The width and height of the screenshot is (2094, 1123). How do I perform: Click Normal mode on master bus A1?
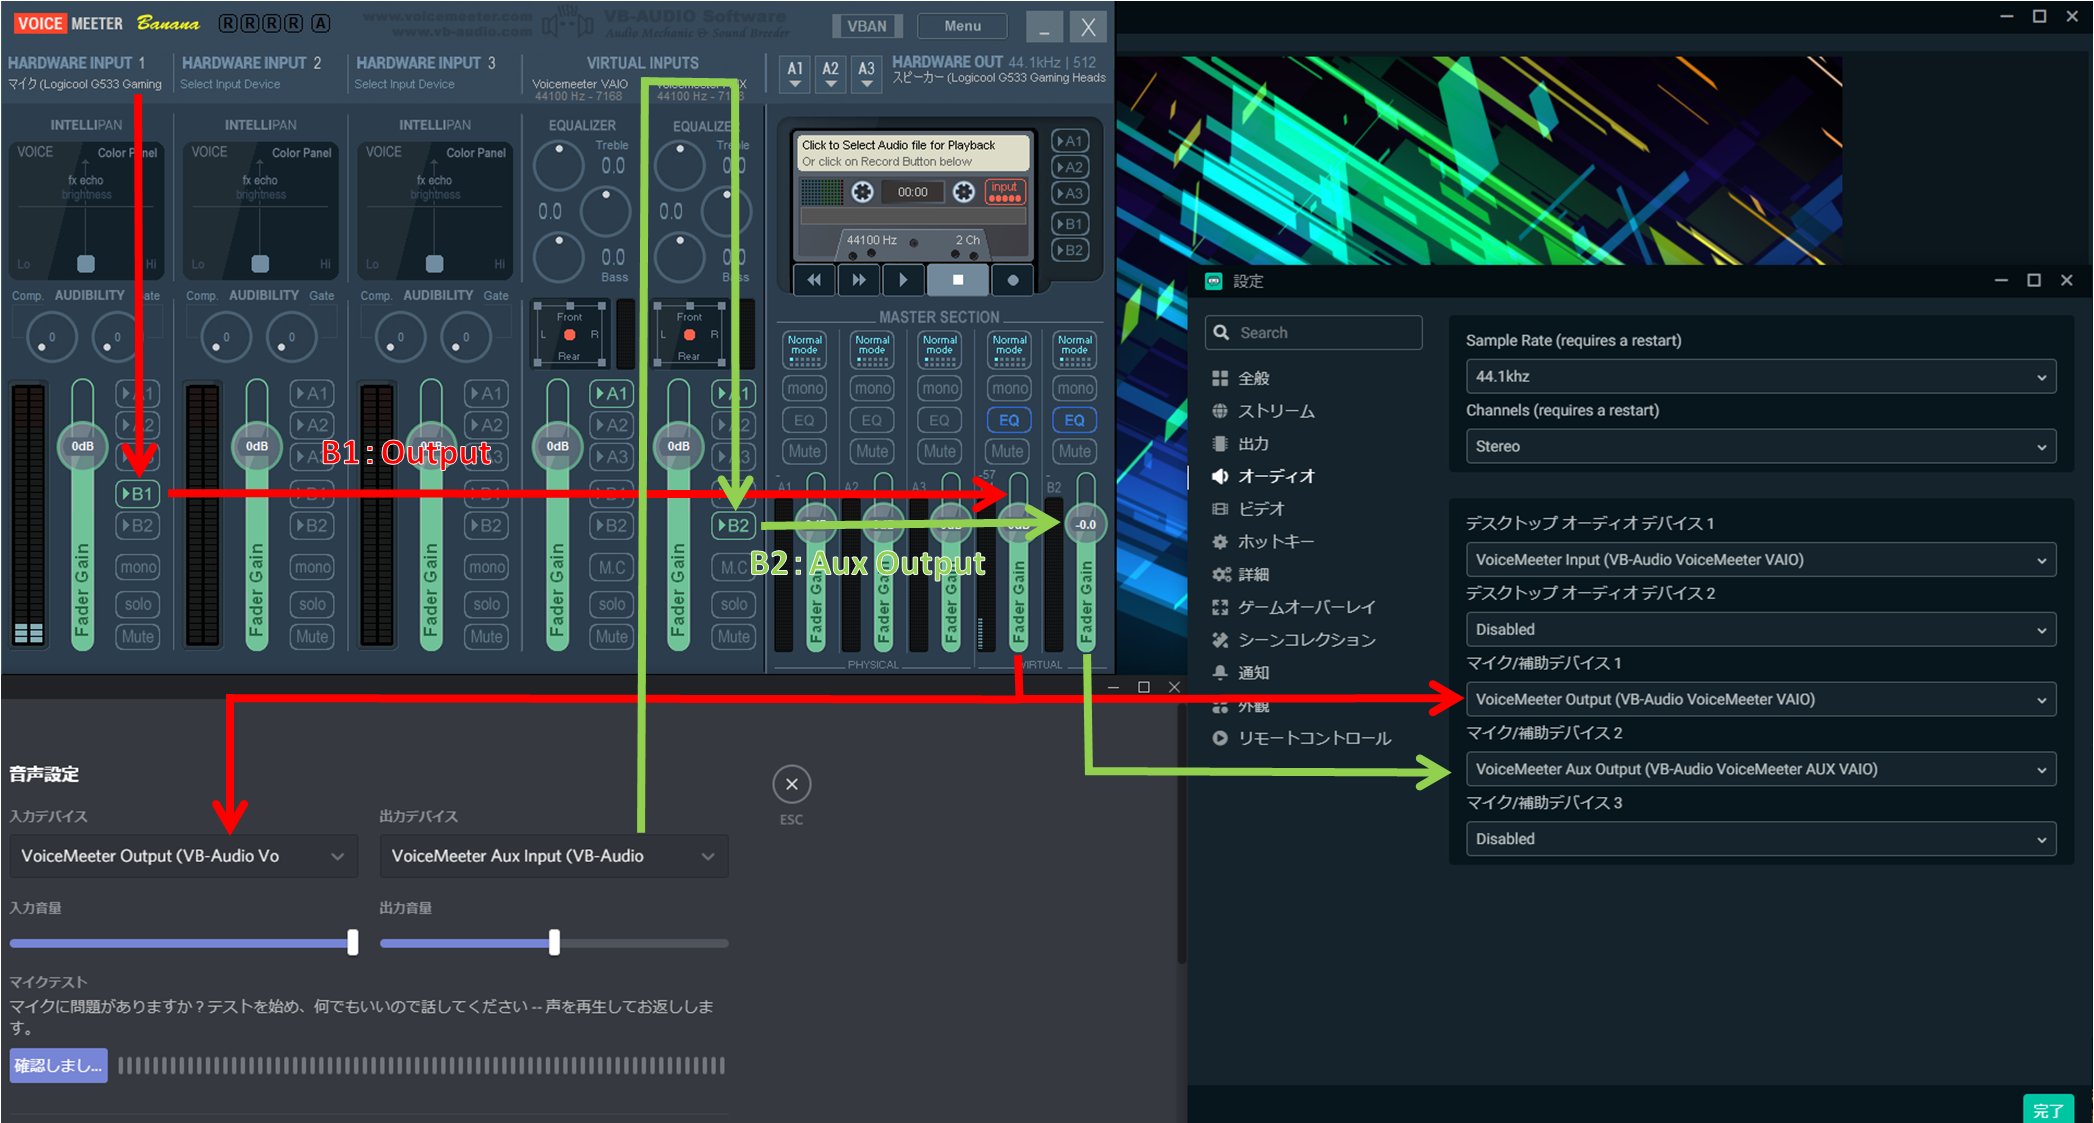pyautogui.click(x=805, y=350)
